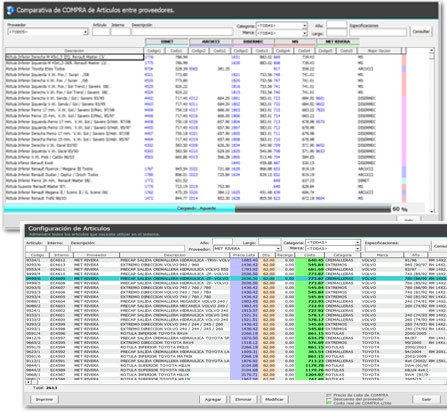447x412 pixels.
Task: Click the Especificaciones field in Configuración de Articulos
Action: click(x=397, y=249)
